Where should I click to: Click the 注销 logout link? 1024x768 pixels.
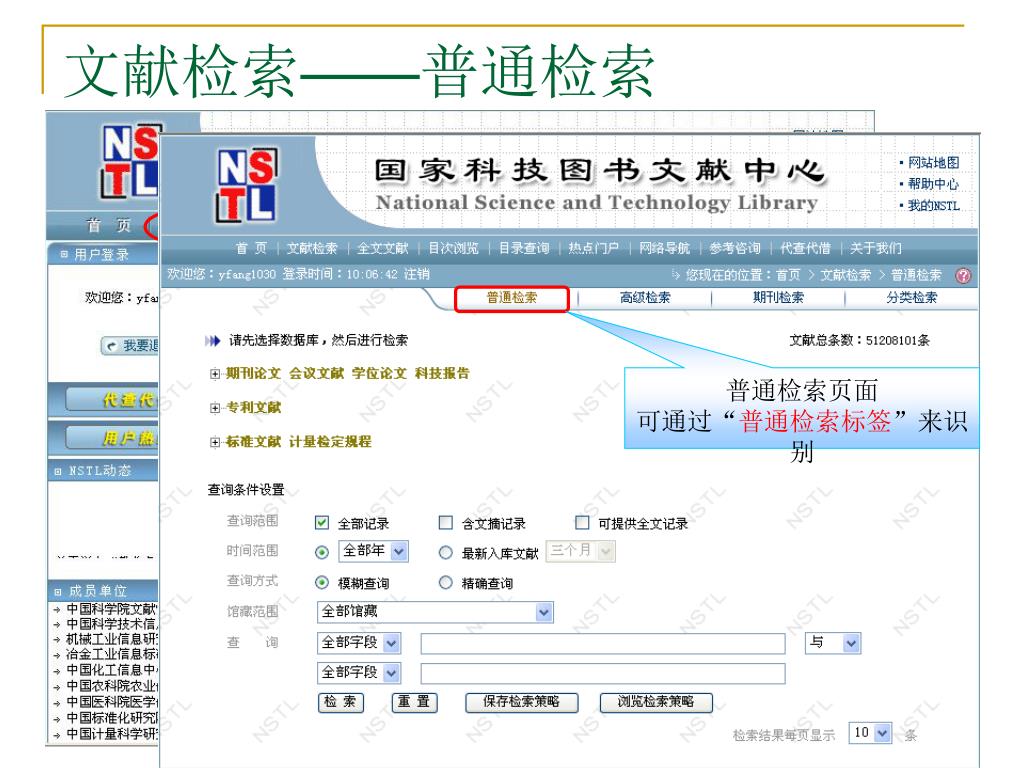(x=416, y=274)
